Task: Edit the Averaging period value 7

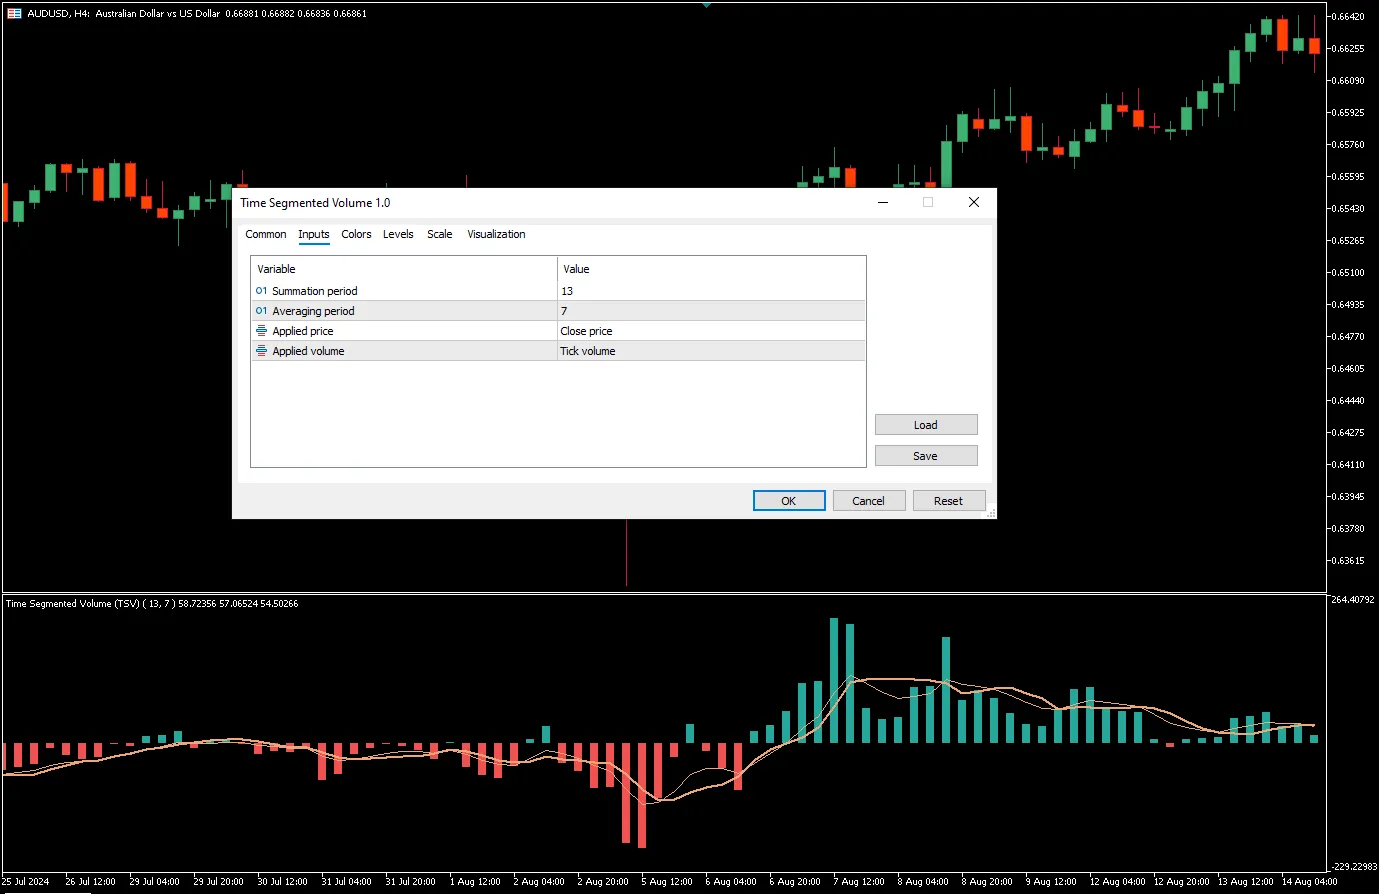Action: (710, 311)
